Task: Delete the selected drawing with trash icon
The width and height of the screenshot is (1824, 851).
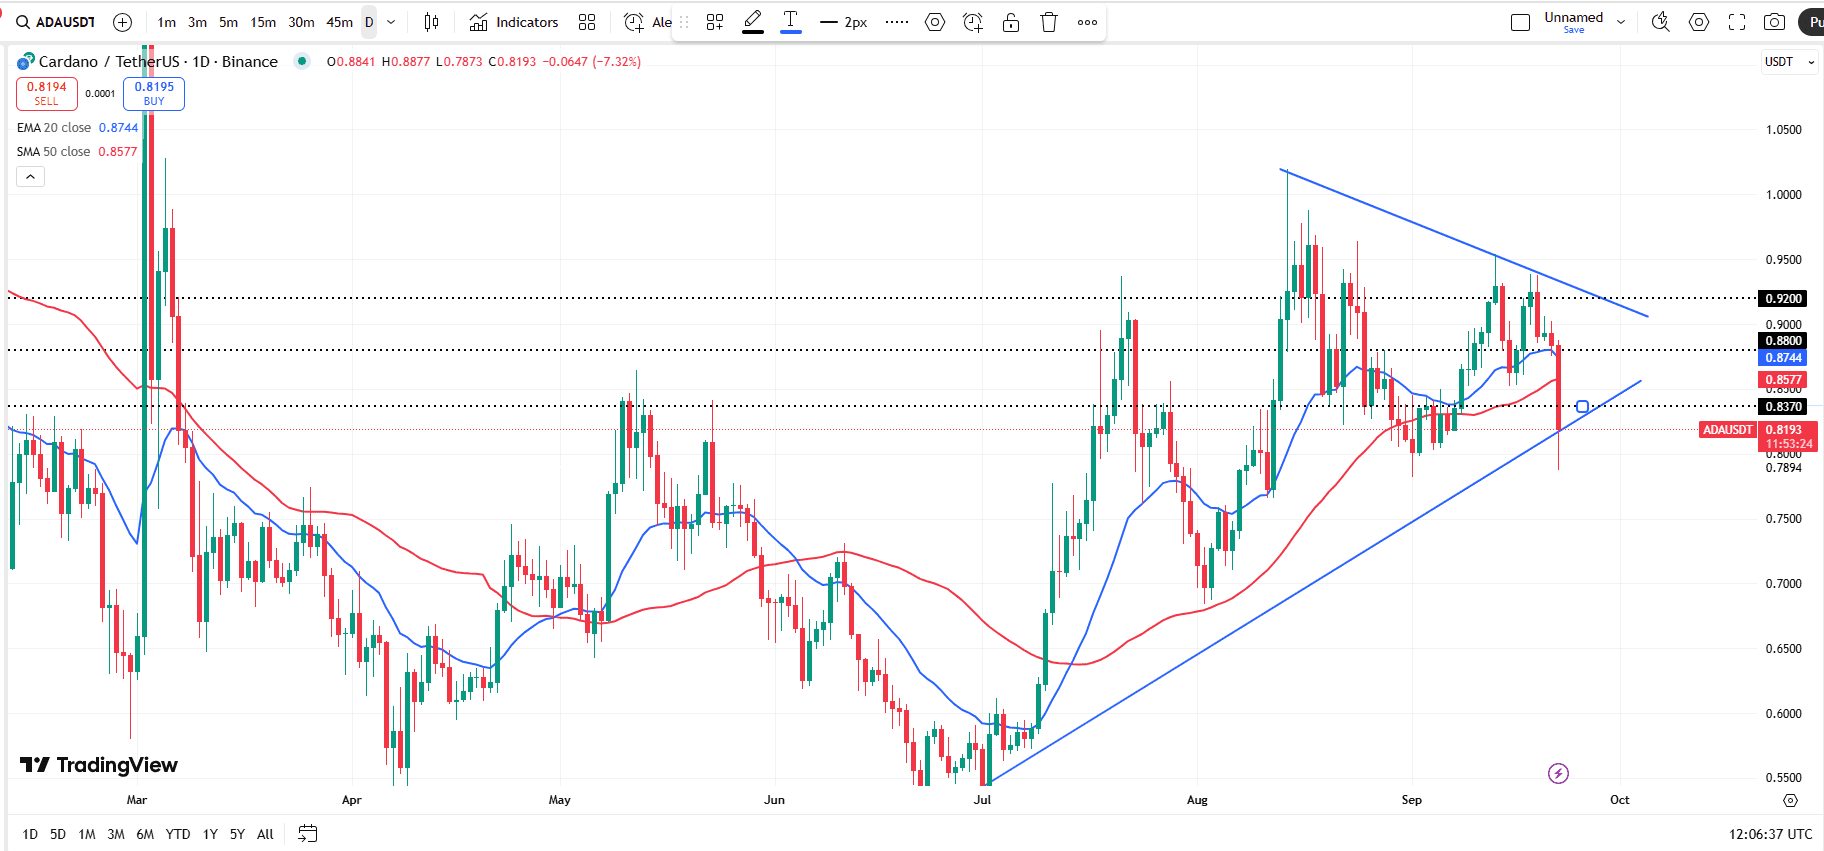Action: [x=1049, y=22]
